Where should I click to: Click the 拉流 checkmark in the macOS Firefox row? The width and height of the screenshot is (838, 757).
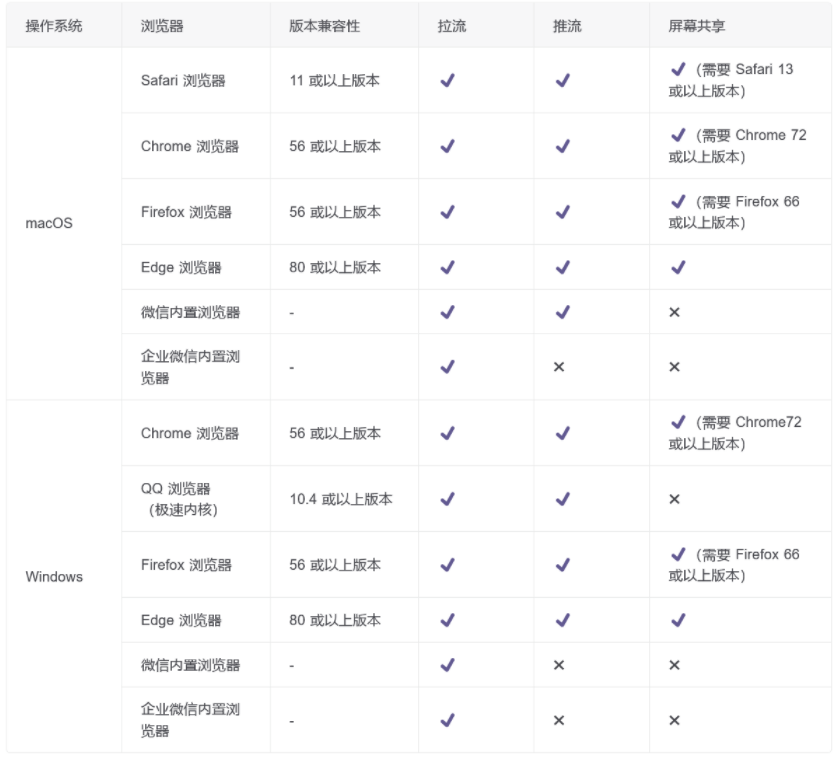pos(447,212)
